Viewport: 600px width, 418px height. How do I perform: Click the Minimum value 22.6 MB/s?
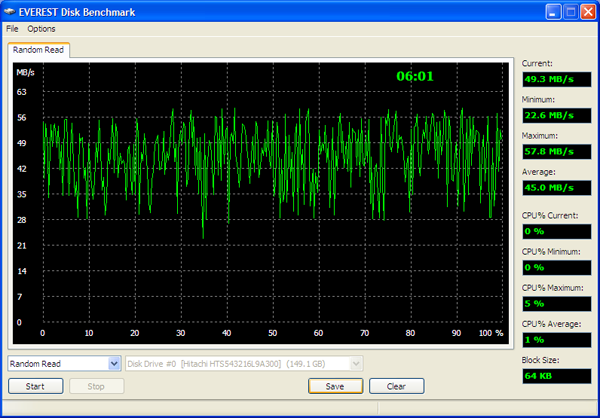(557, 115)
